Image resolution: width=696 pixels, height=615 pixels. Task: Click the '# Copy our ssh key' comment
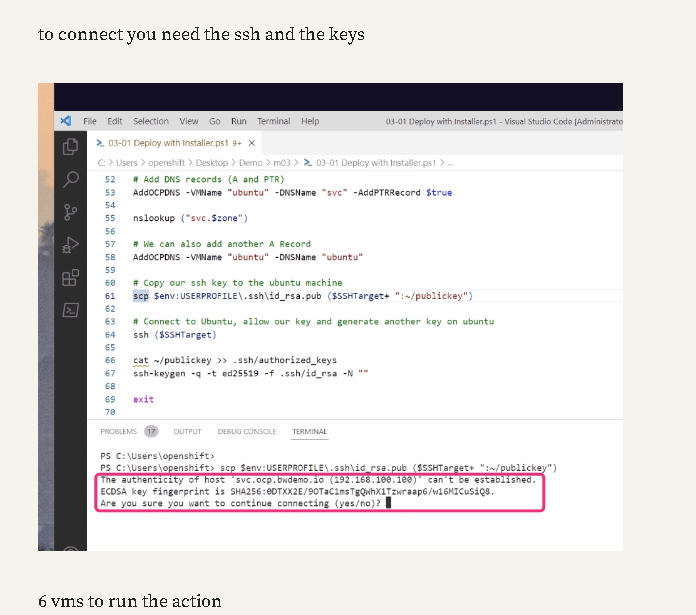(x=237, y=283)
